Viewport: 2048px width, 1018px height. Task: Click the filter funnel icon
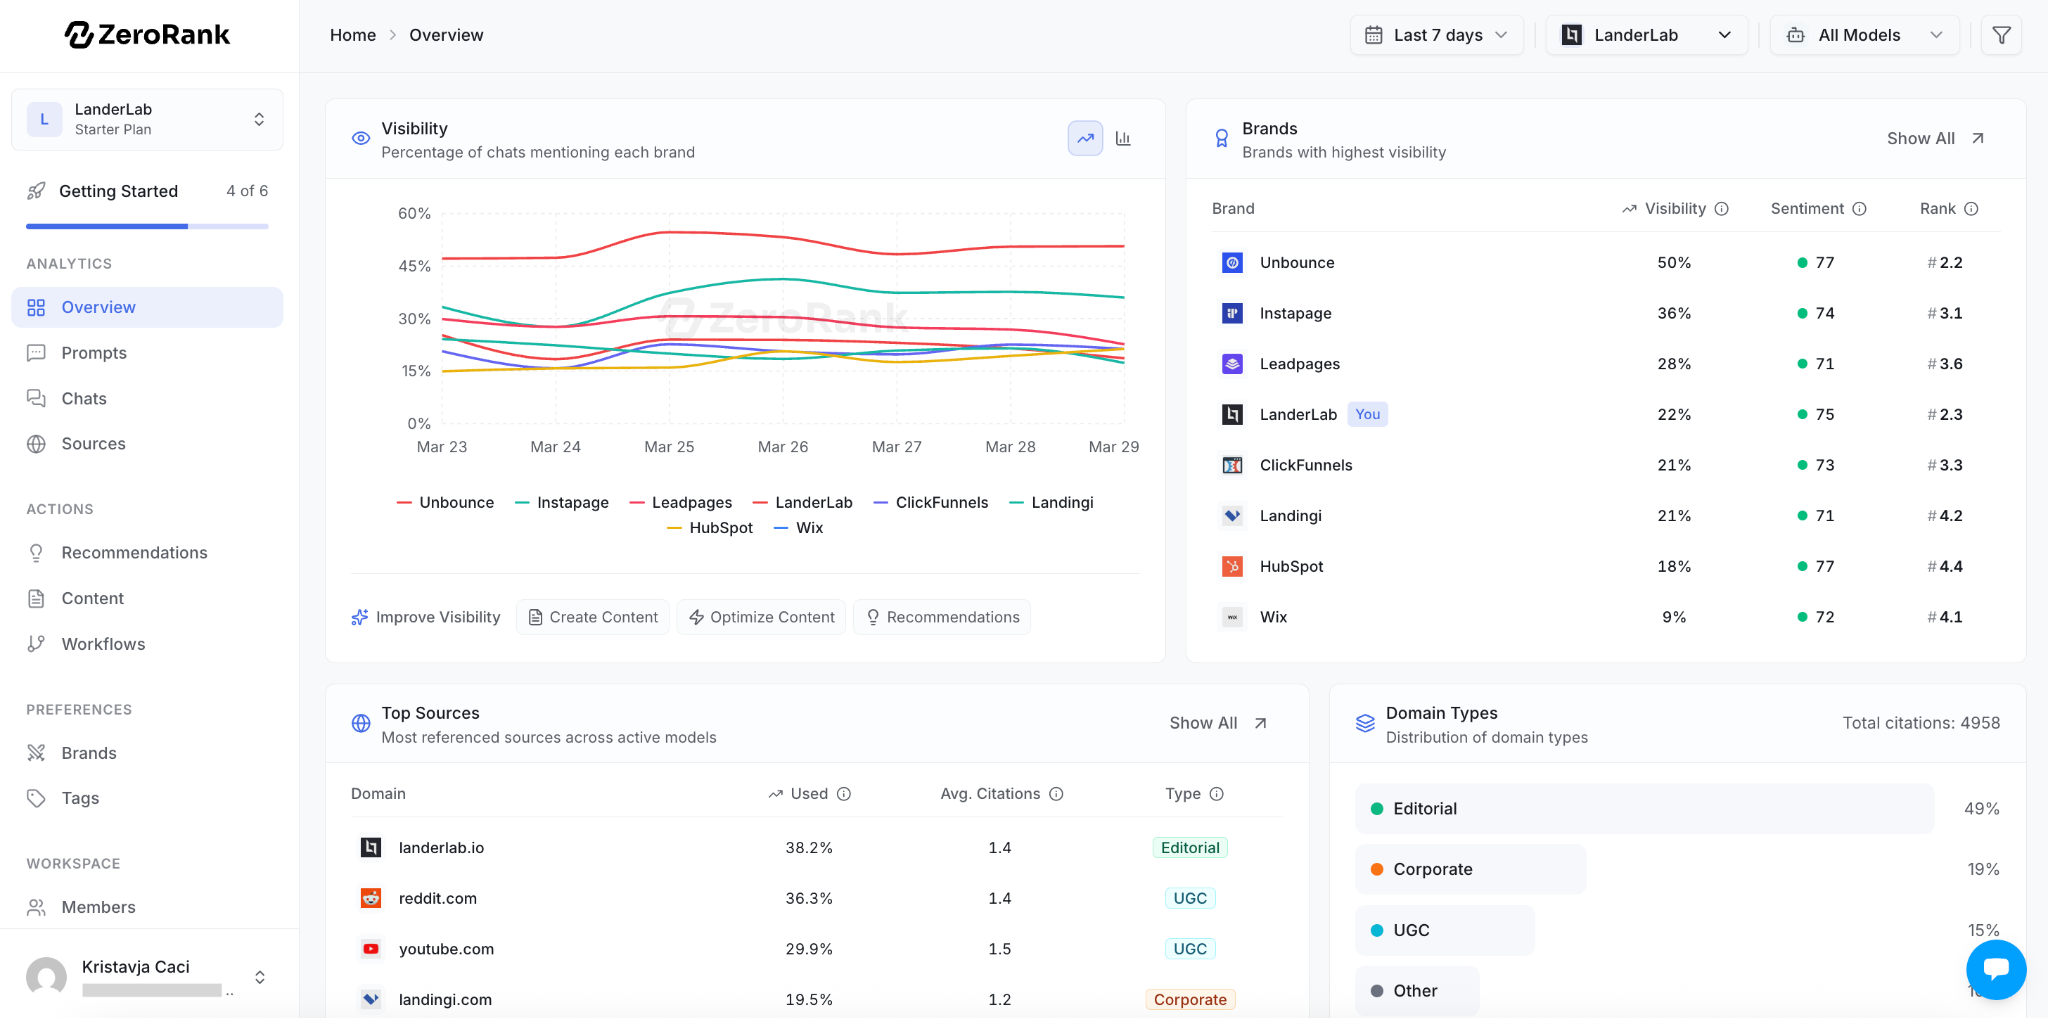point(2001,35)
